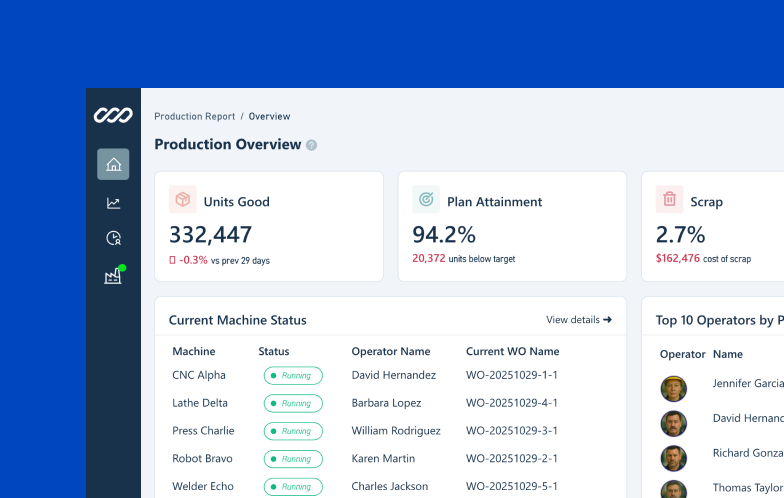Click the Units Good box icon
Screen dimensions: 784x498
click(183, 200)
